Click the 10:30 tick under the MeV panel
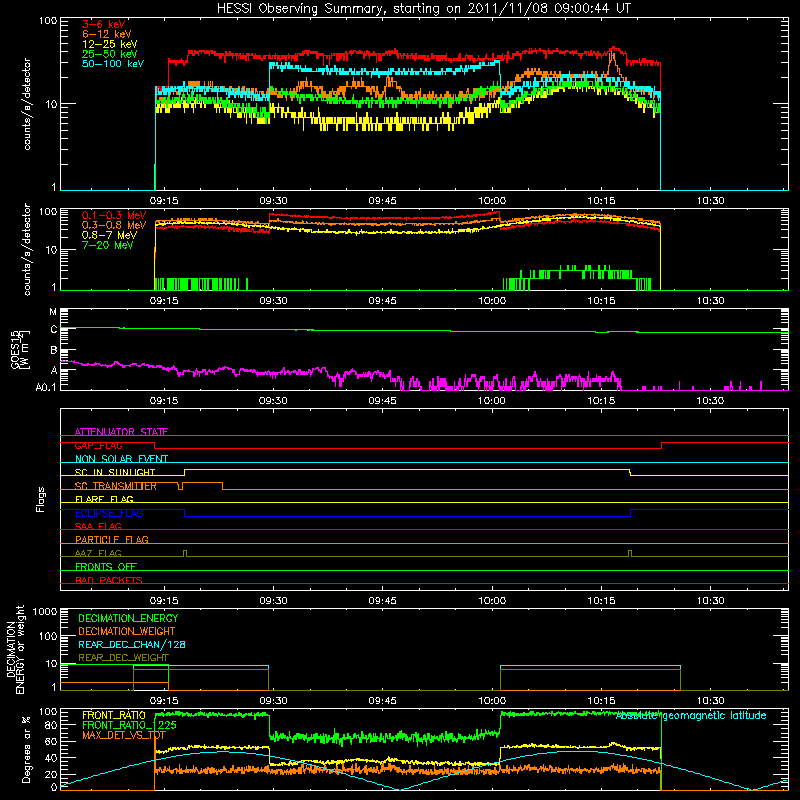Viewport: 800px width, 800px height. click(x=710, y=301)
